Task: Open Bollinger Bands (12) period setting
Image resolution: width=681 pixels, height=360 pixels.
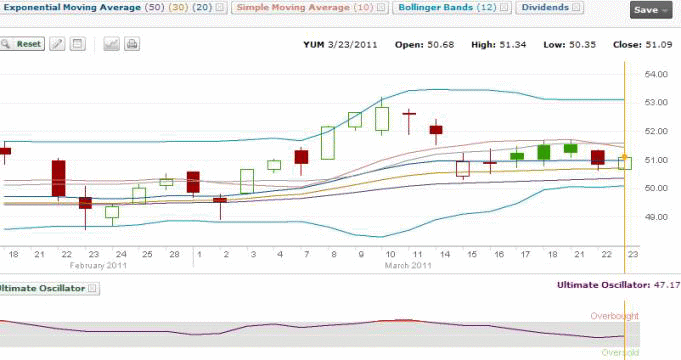Action: click(487, 7)
